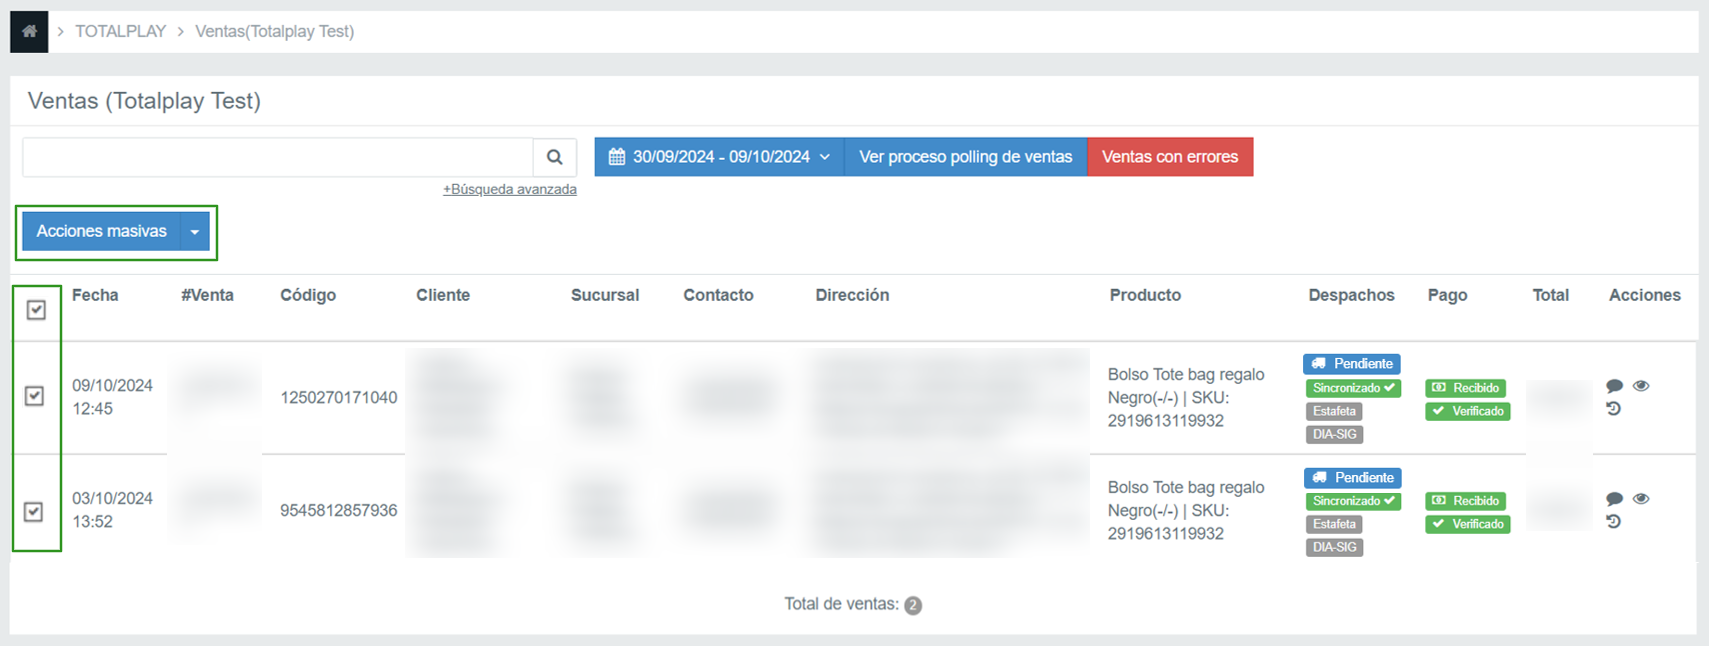1709x646 pixels.
Task: Click Estafeta tag in 09/10/2024 row
Action: (1334, 411)
